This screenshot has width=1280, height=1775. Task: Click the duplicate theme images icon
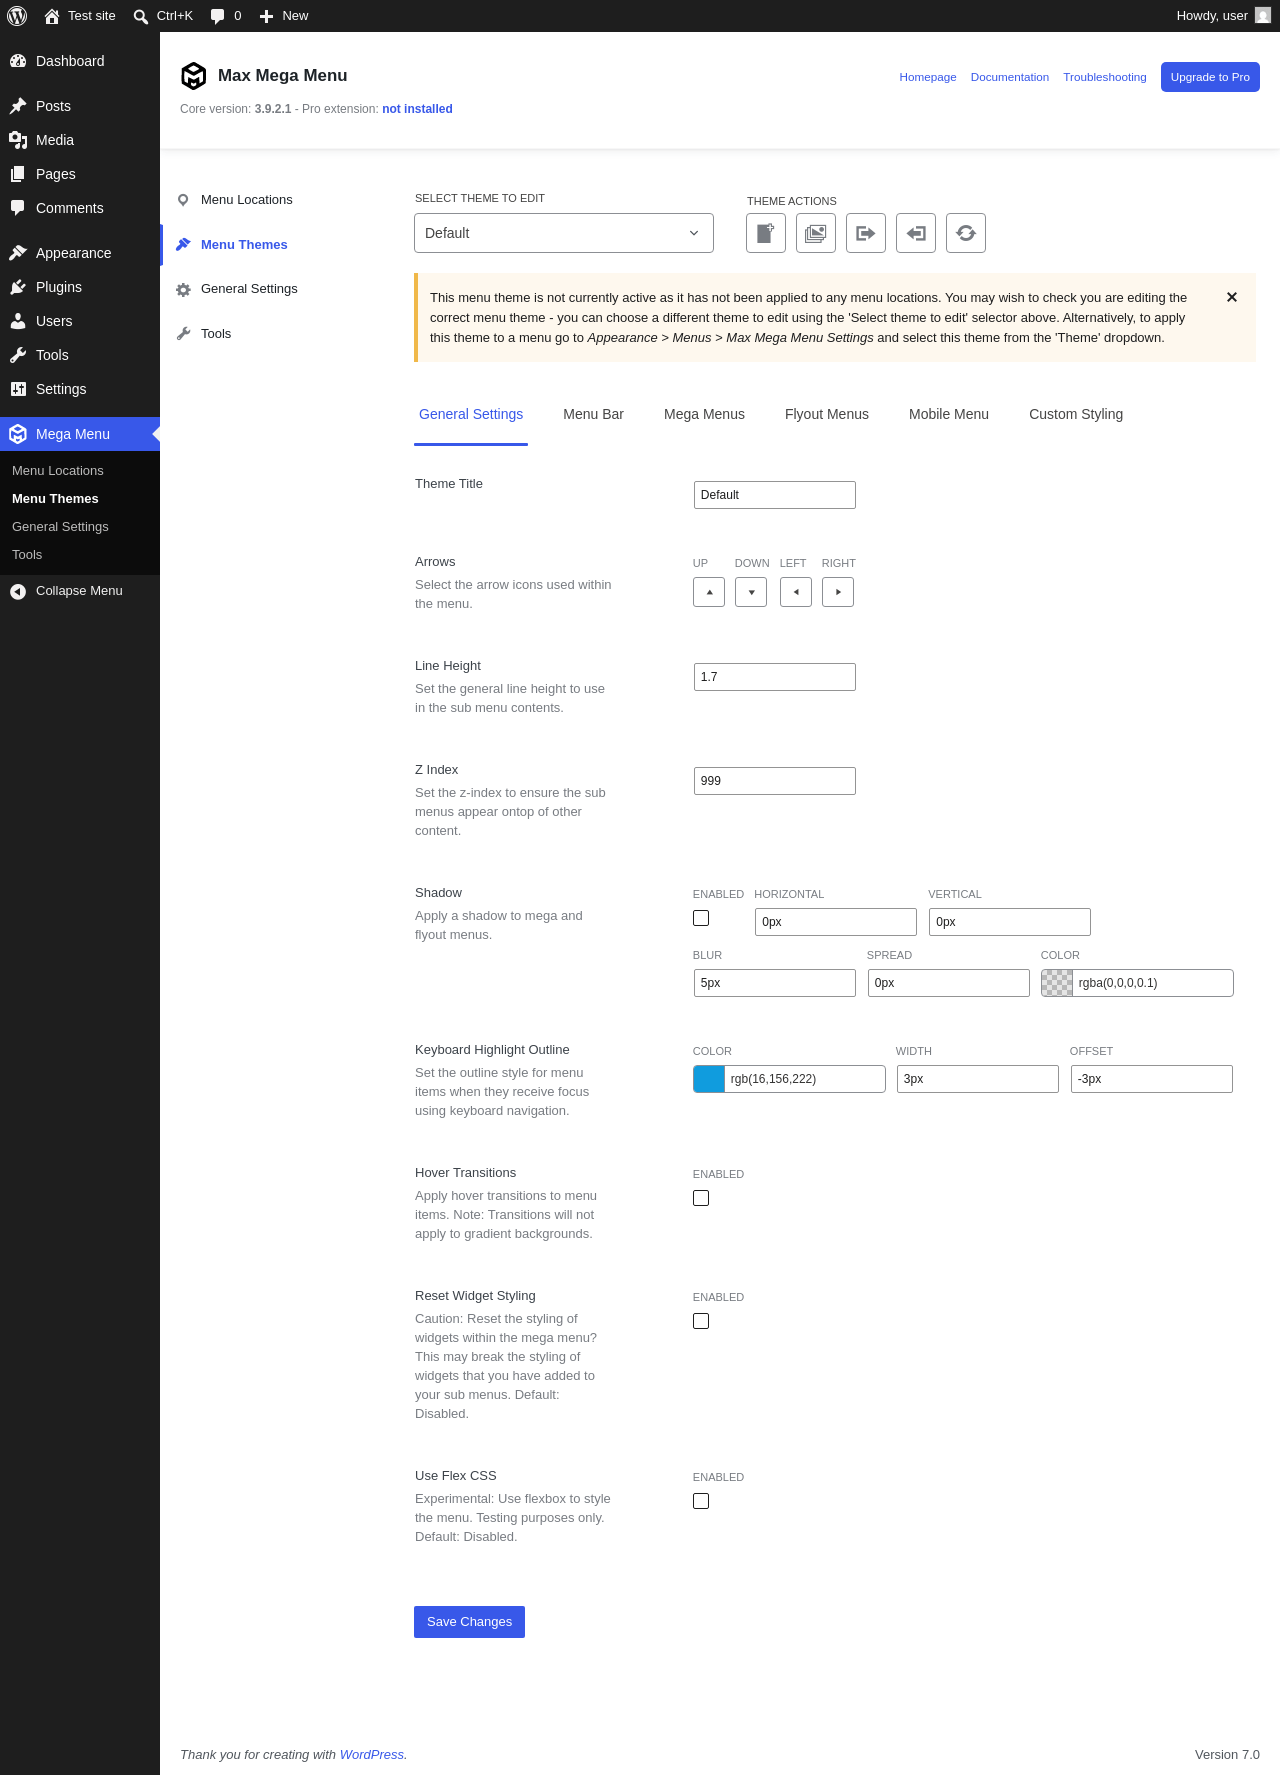[x=816, y=233]
